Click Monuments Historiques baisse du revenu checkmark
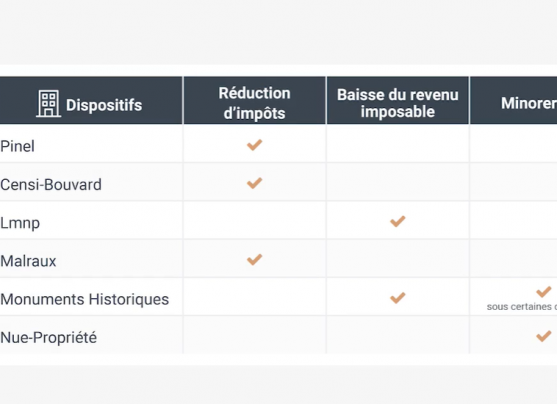This screenshot has height=404, width=557. coord(398,297)
